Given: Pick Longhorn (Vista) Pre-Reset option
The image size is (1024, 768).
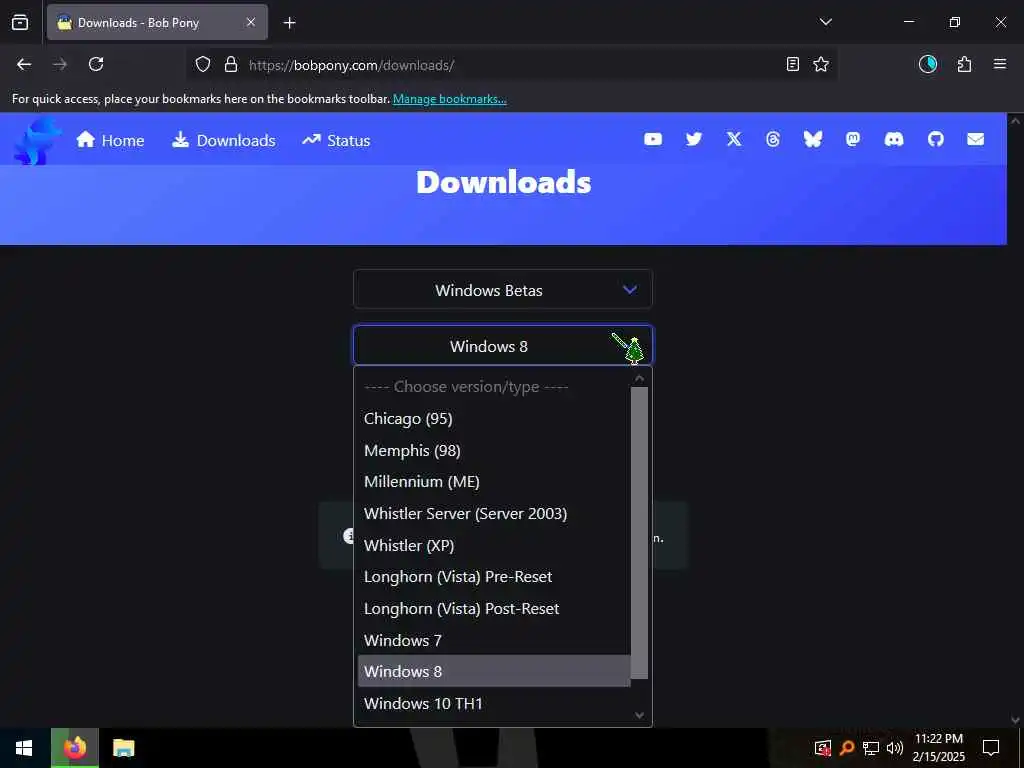Looking at the screenshot, I should 494,577.
